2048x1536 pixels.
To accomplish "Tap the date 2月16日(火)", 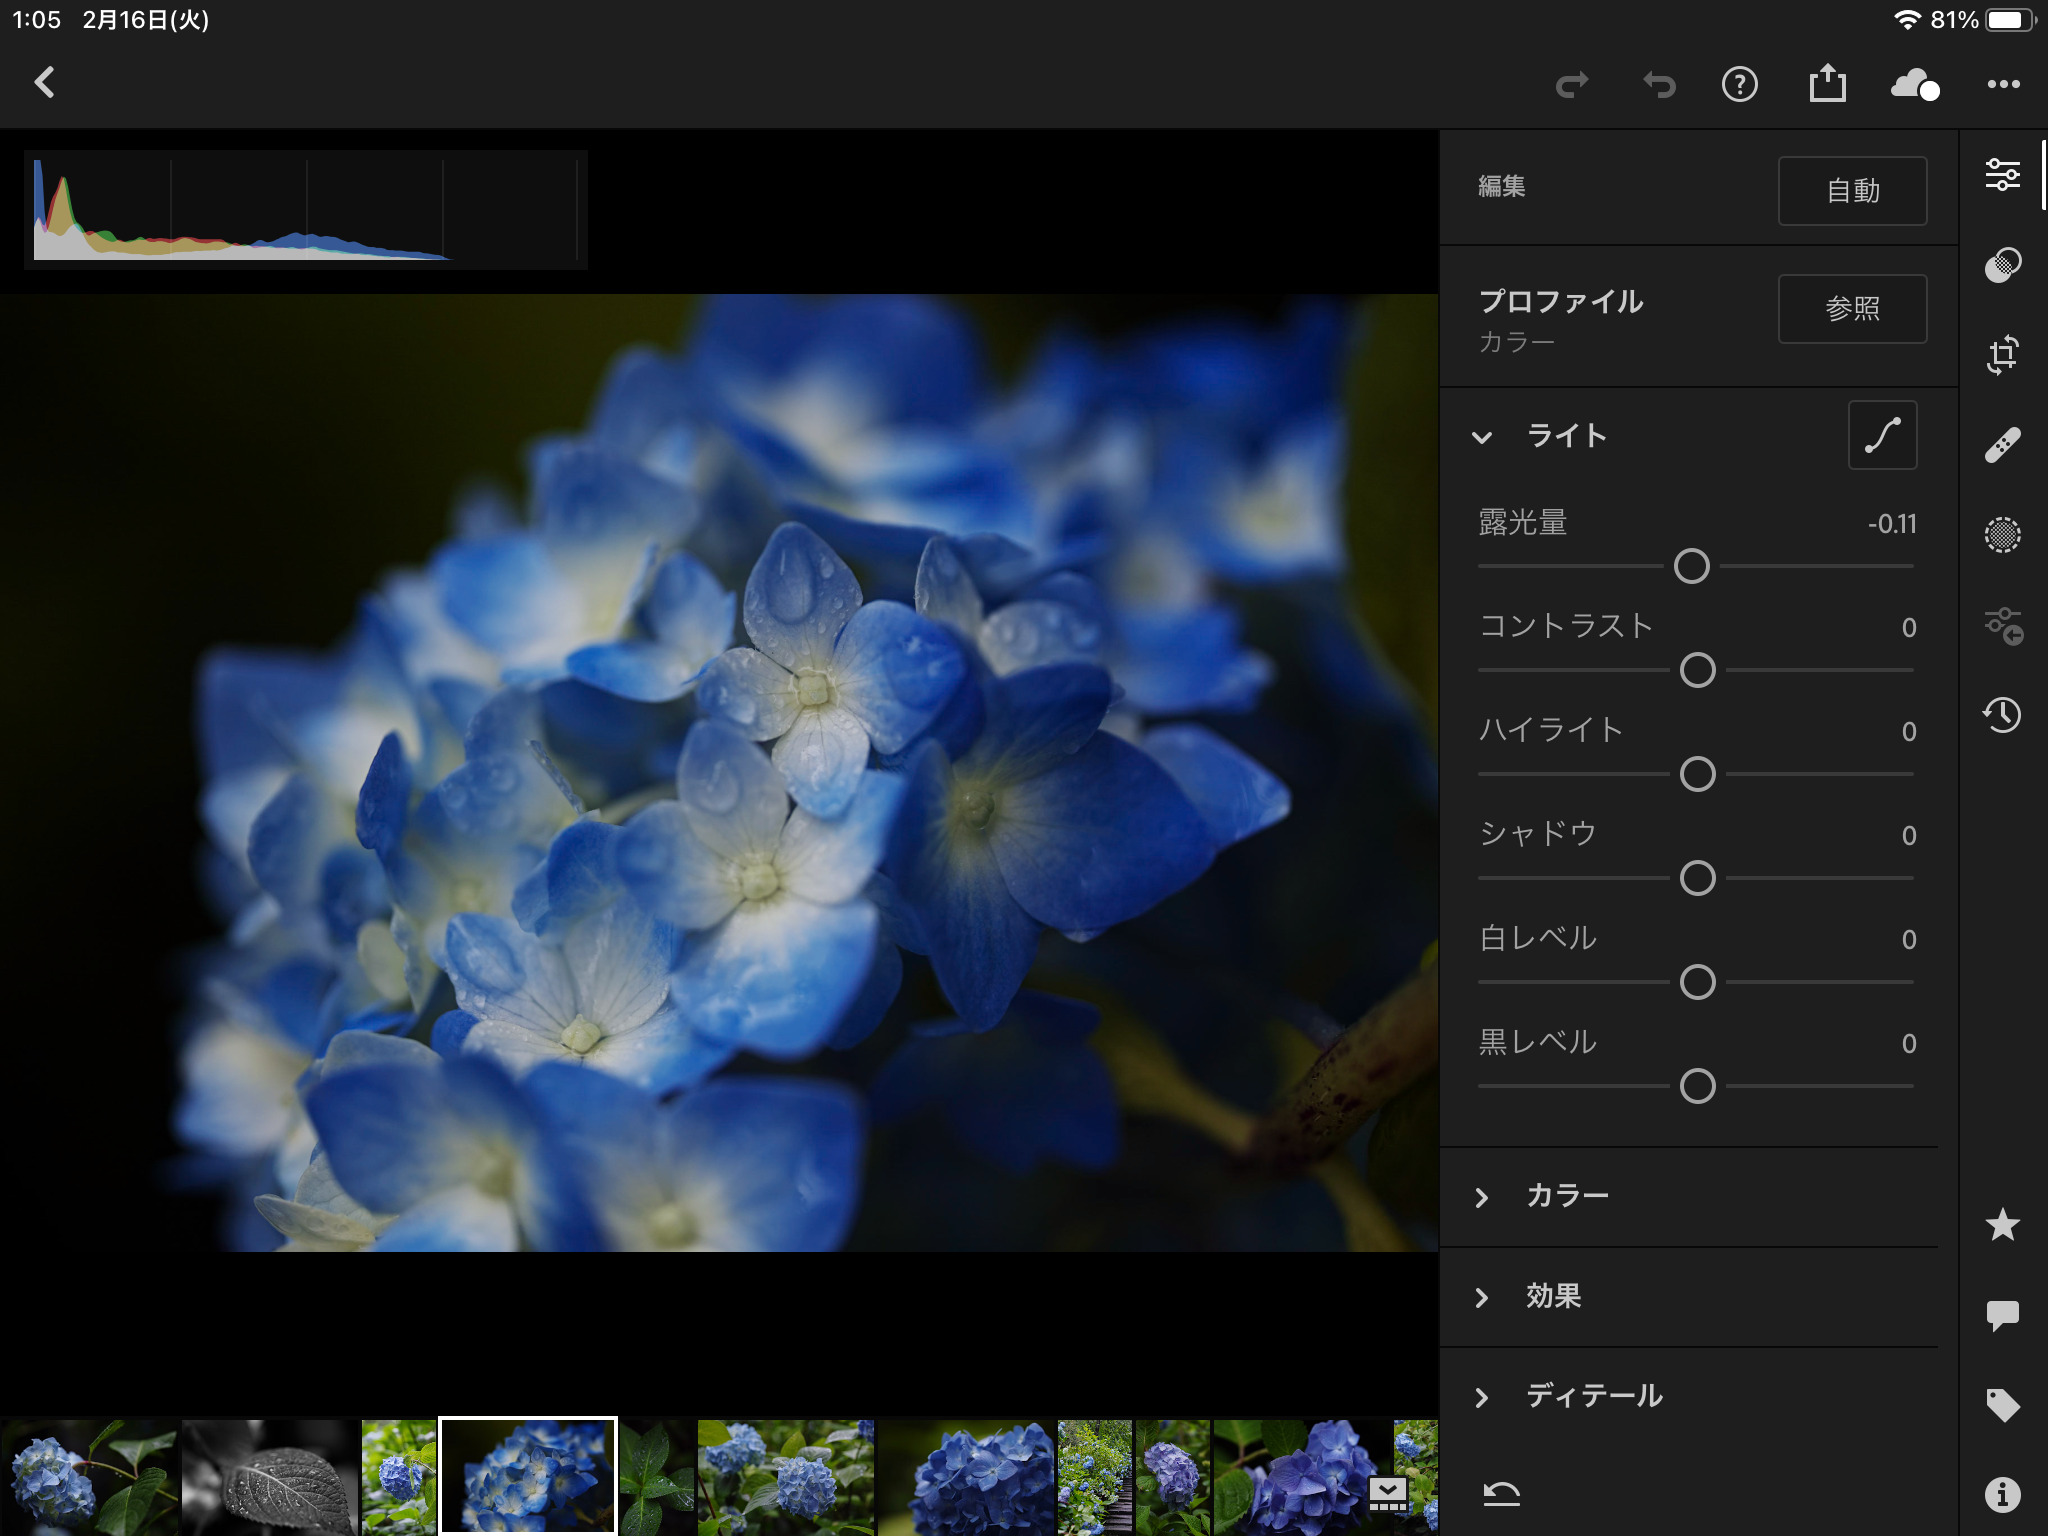I will [146, 20].
